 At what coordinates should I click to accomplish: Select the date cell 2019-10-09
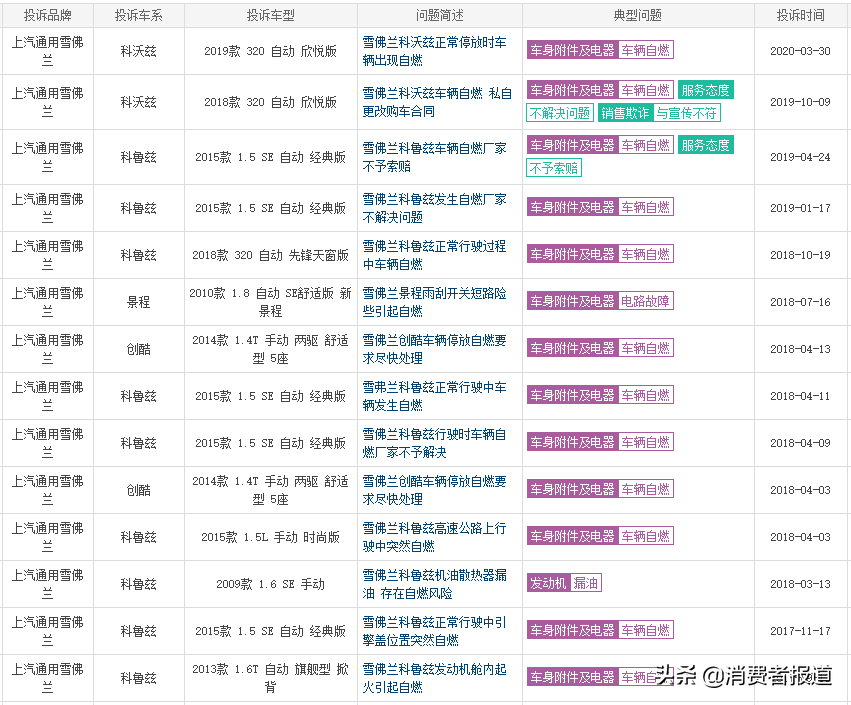click(x=801, y=103)
